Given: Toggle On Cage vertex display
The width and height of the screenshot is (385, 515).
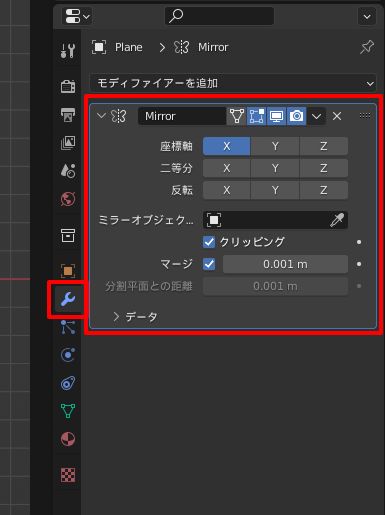Looking at the screenshot, I should click(x=237, y=116).
